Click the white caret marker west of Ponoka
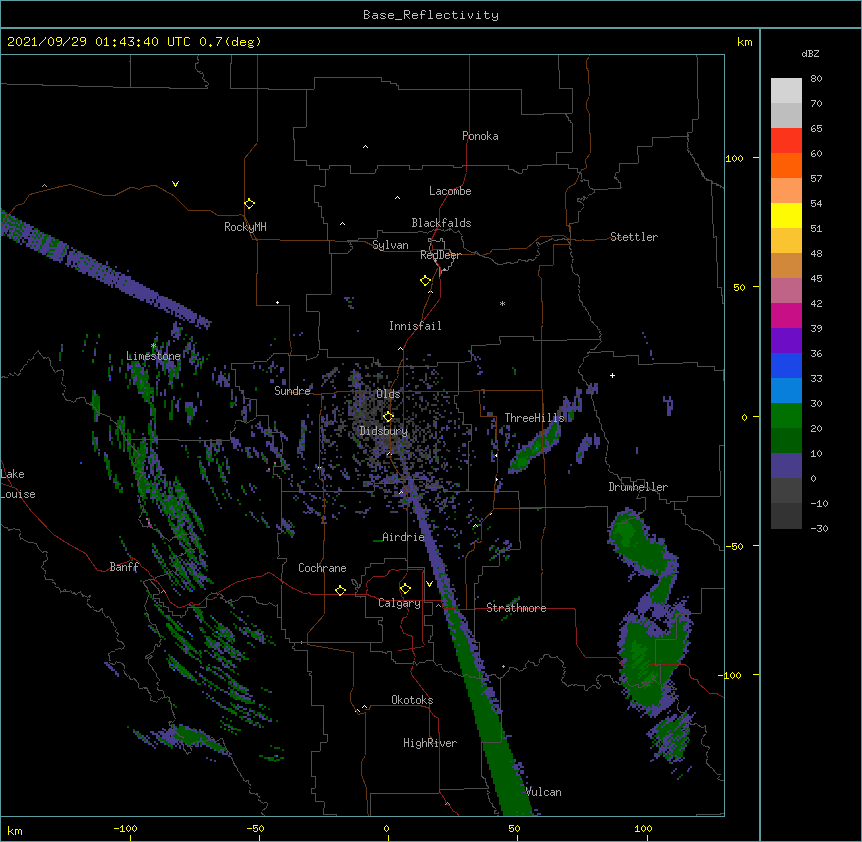Screen dimensions: 862x842 [365, 147]
